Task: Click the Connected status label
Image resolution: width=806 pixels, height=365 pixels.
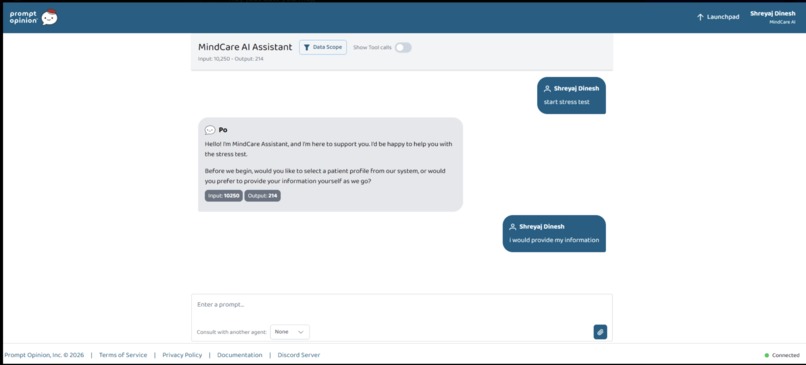Action: pyautogui.click(x=785, y=355)
